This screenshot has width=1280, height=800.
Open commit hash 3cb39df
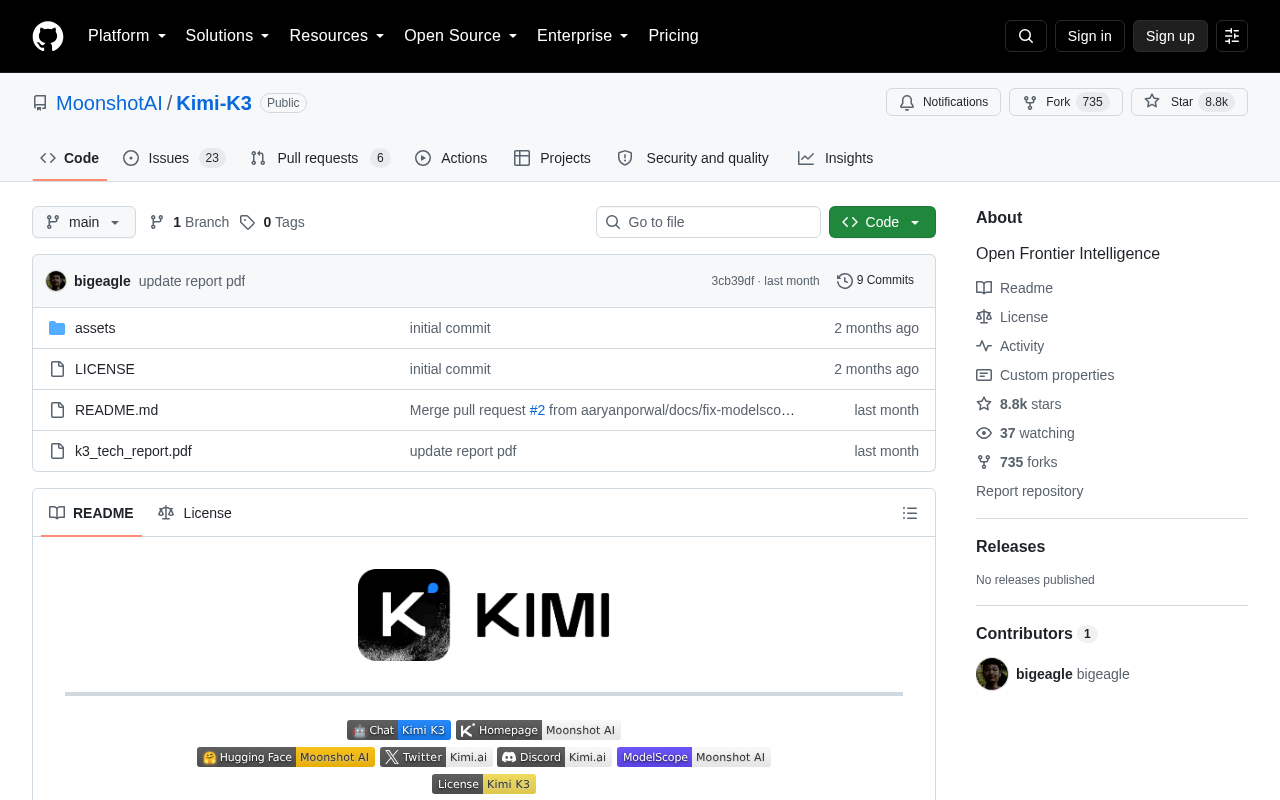click(x=733, y=281)
